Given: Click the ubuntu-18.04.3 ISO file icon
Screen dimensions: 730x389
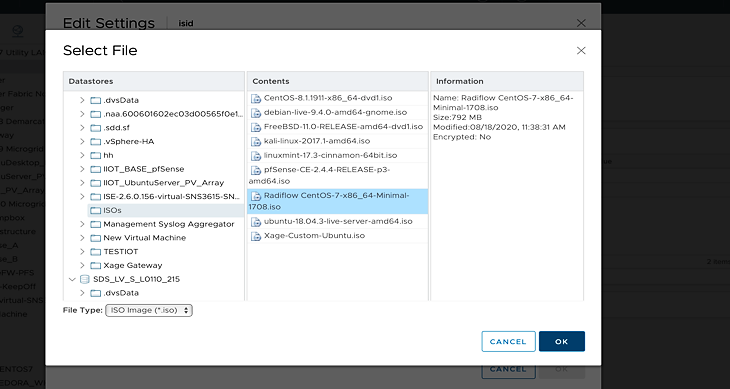Looking at the screenshot, I should point(256,222).
